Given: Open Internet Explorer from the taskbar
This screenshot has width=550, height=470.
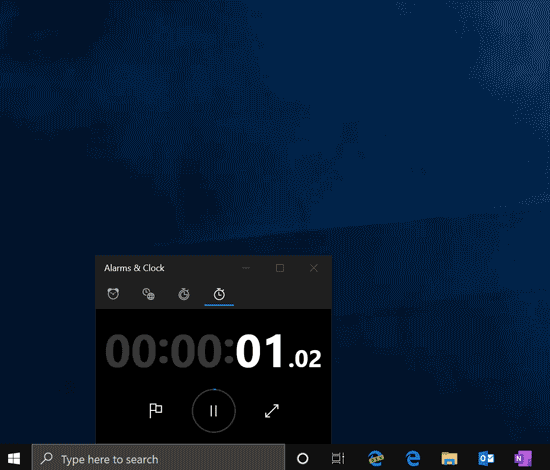Looking at the screenshot, I should point(376,458).
